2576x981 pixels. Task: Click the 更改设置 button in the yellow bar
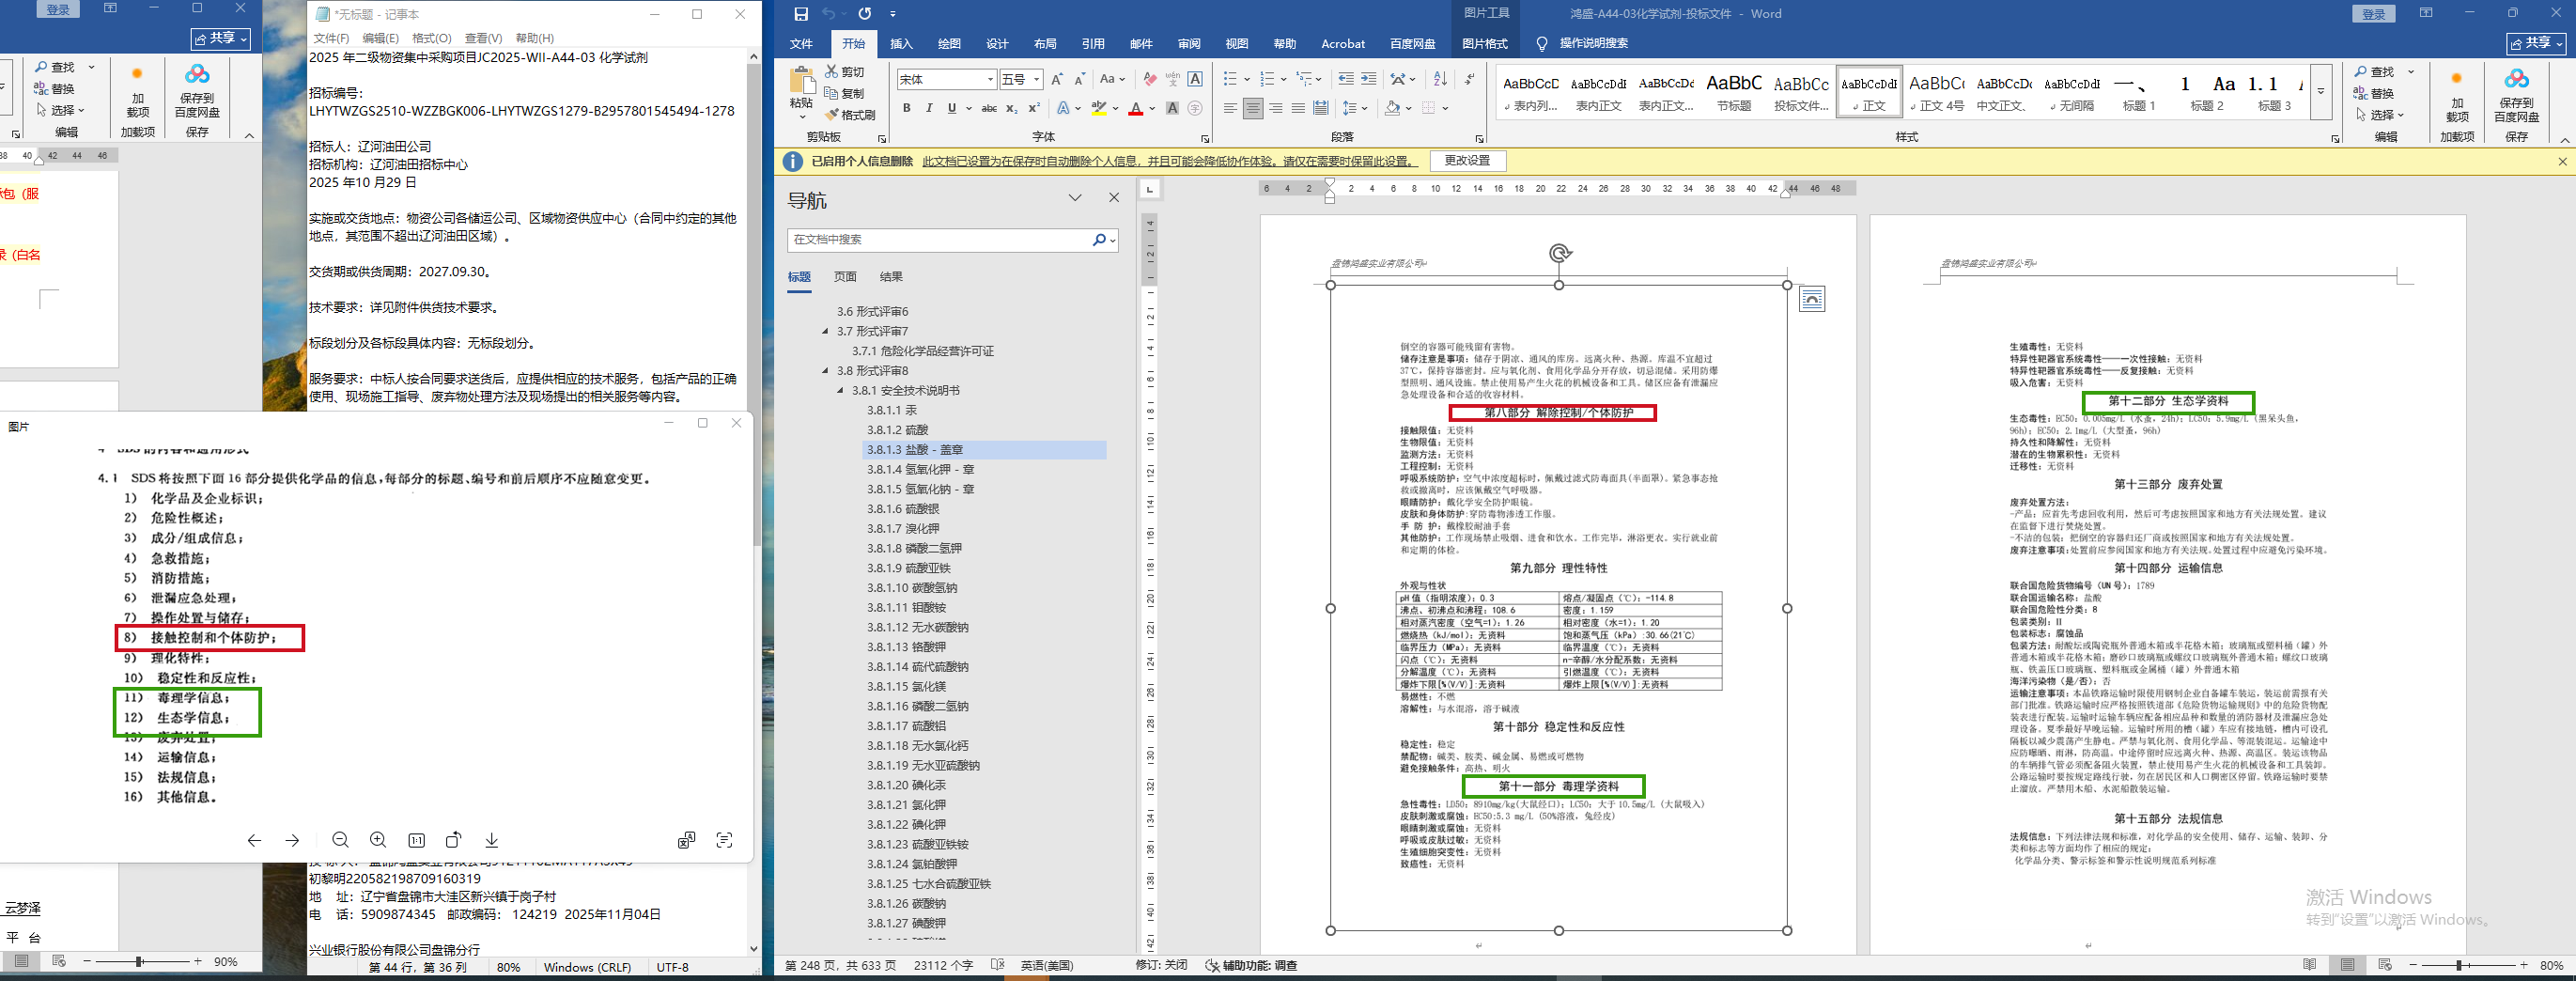tap(1467, 161)
